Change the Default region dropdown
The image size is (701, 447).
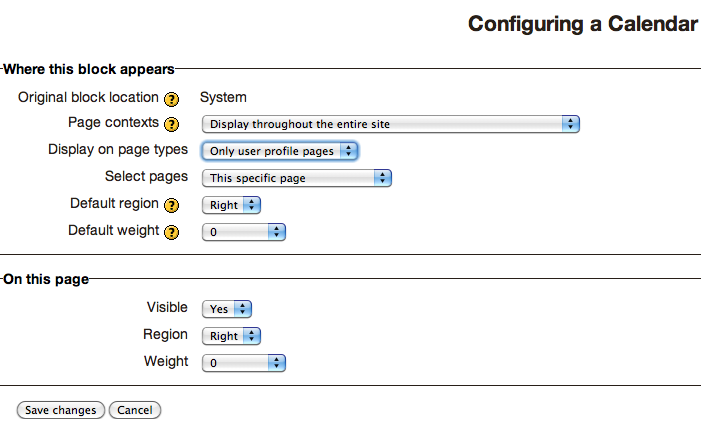[231, 205]
